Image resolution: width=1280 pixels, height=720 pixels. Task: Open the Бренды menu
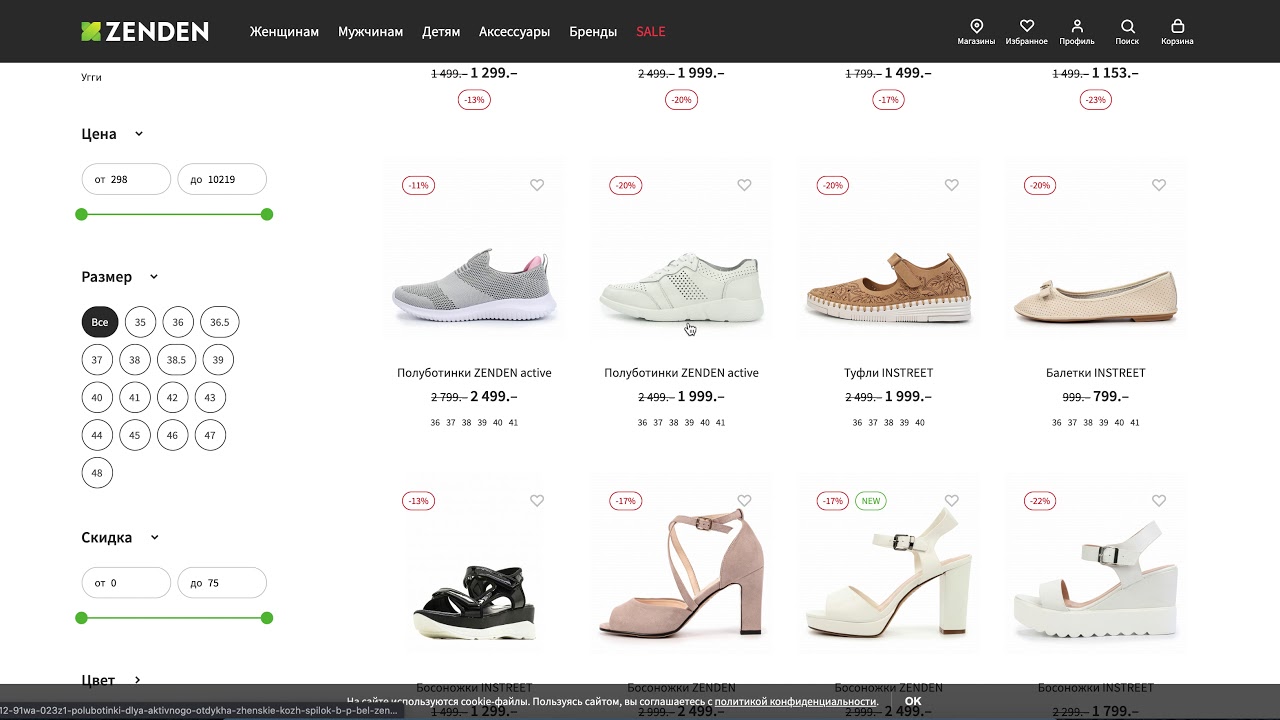click(x=593, y=32)
